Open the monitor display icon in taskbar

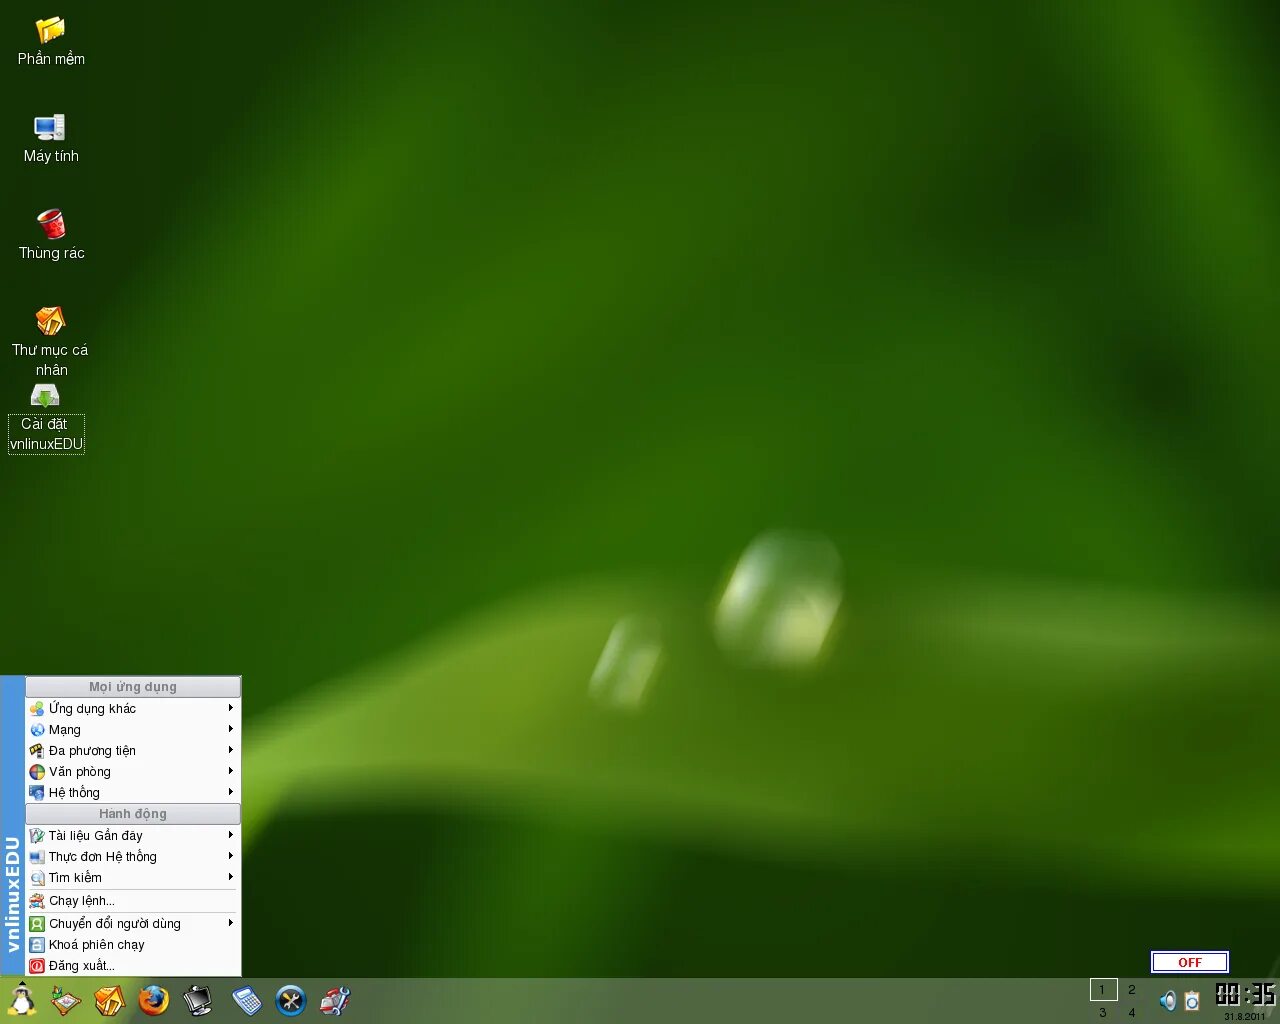tap(198, 1000)
